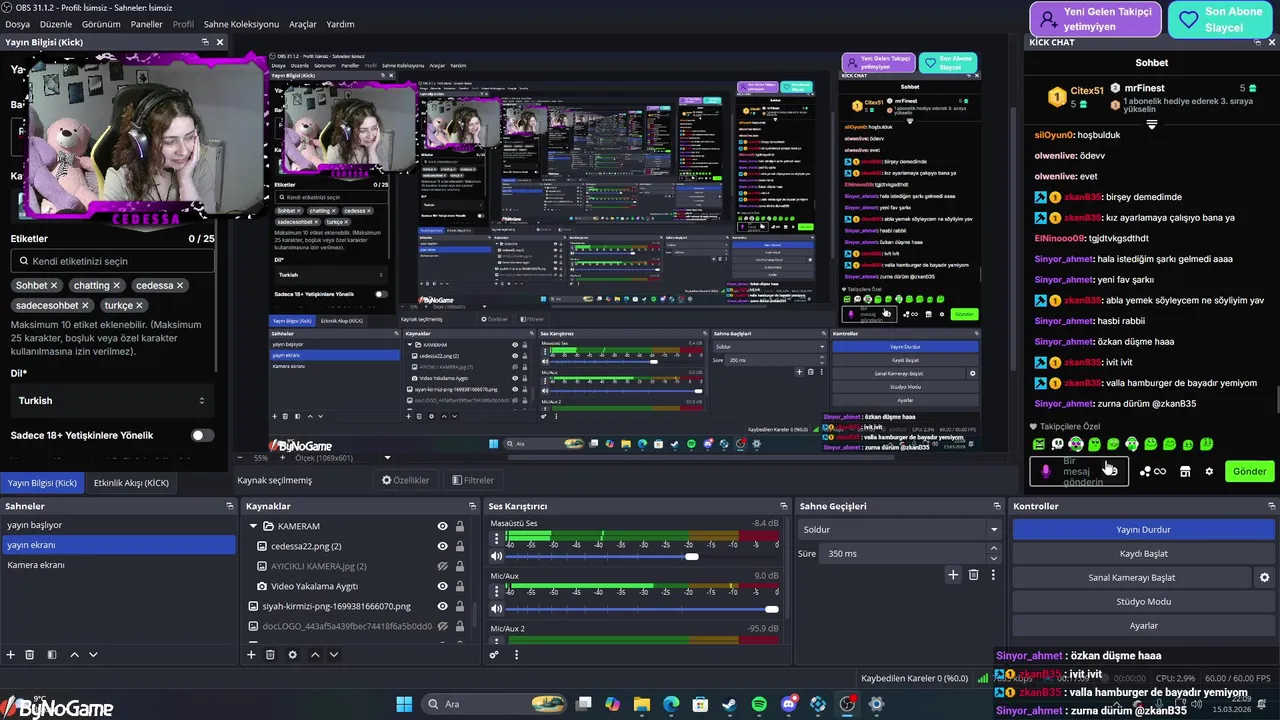The width and height of the screenshot is (1280, 720).
Task: Open Discord from the taskbar
Action: [788, 704]
